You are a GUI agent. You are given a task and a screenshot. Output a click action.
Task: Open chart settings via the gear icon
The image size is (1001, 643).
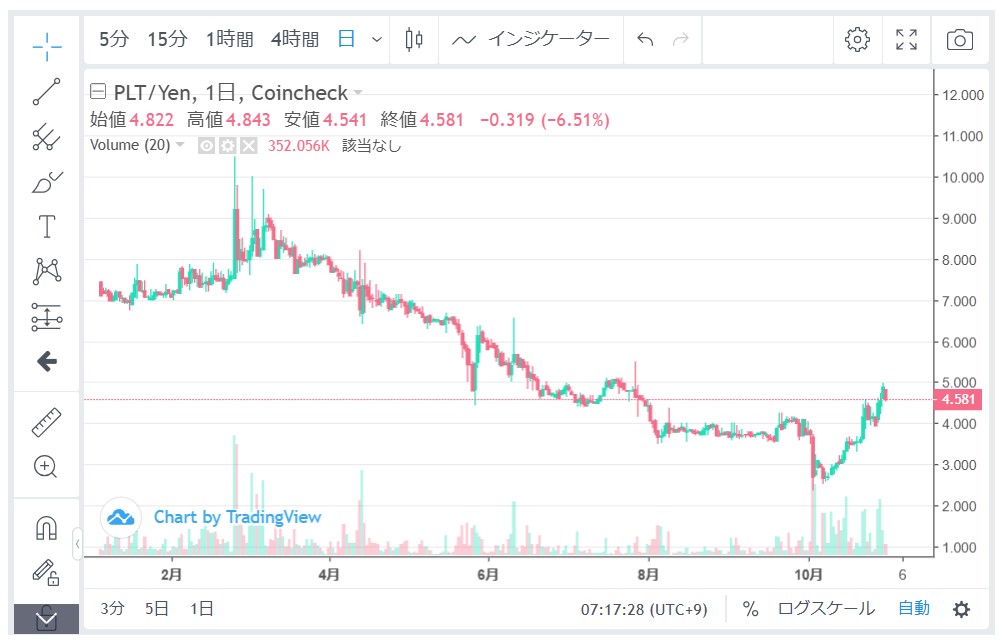(x=856, y=40)
